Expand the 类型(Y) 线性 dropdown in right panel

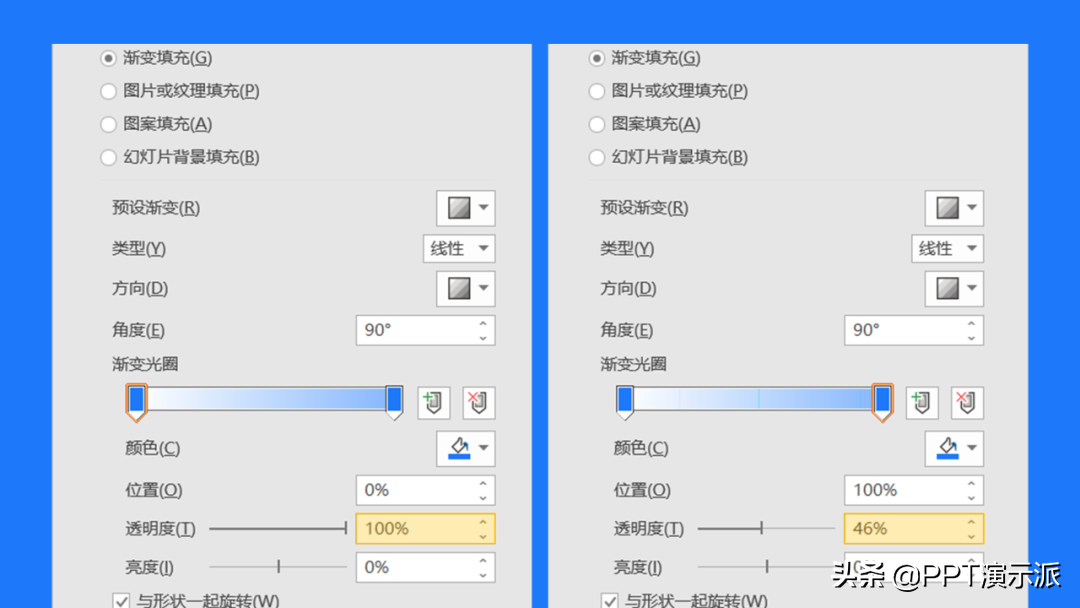pyautogui.click(x=947, y=249)
